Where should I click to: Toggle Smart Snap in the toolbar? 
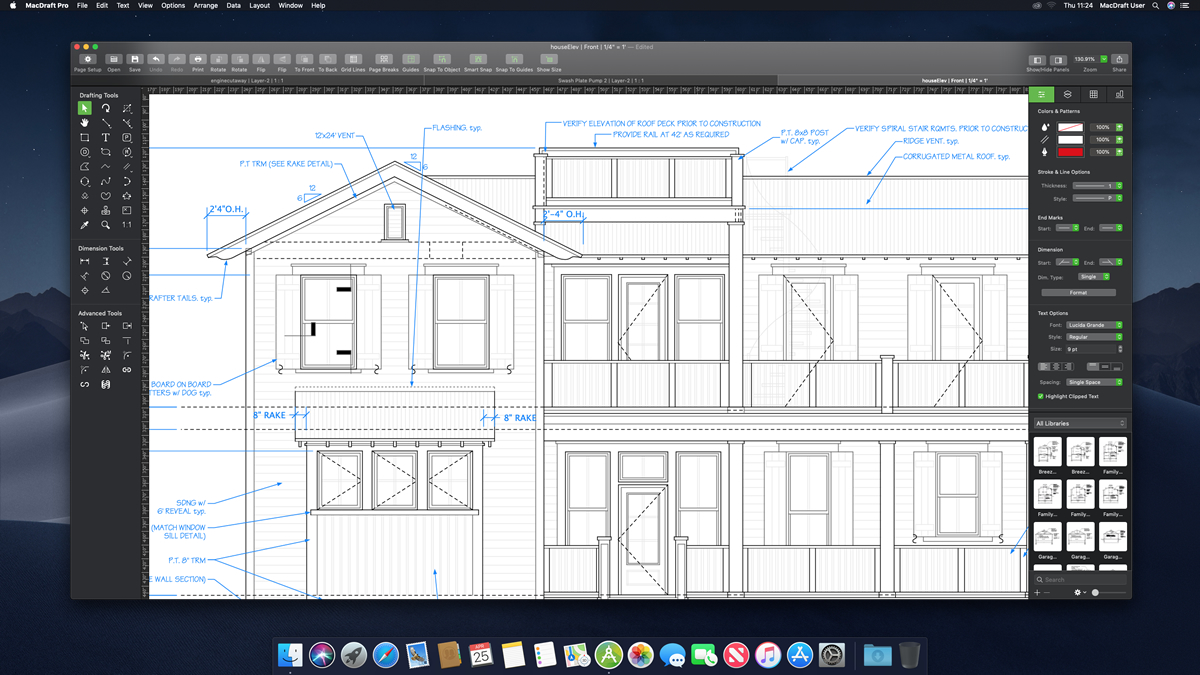coord(478,59)
